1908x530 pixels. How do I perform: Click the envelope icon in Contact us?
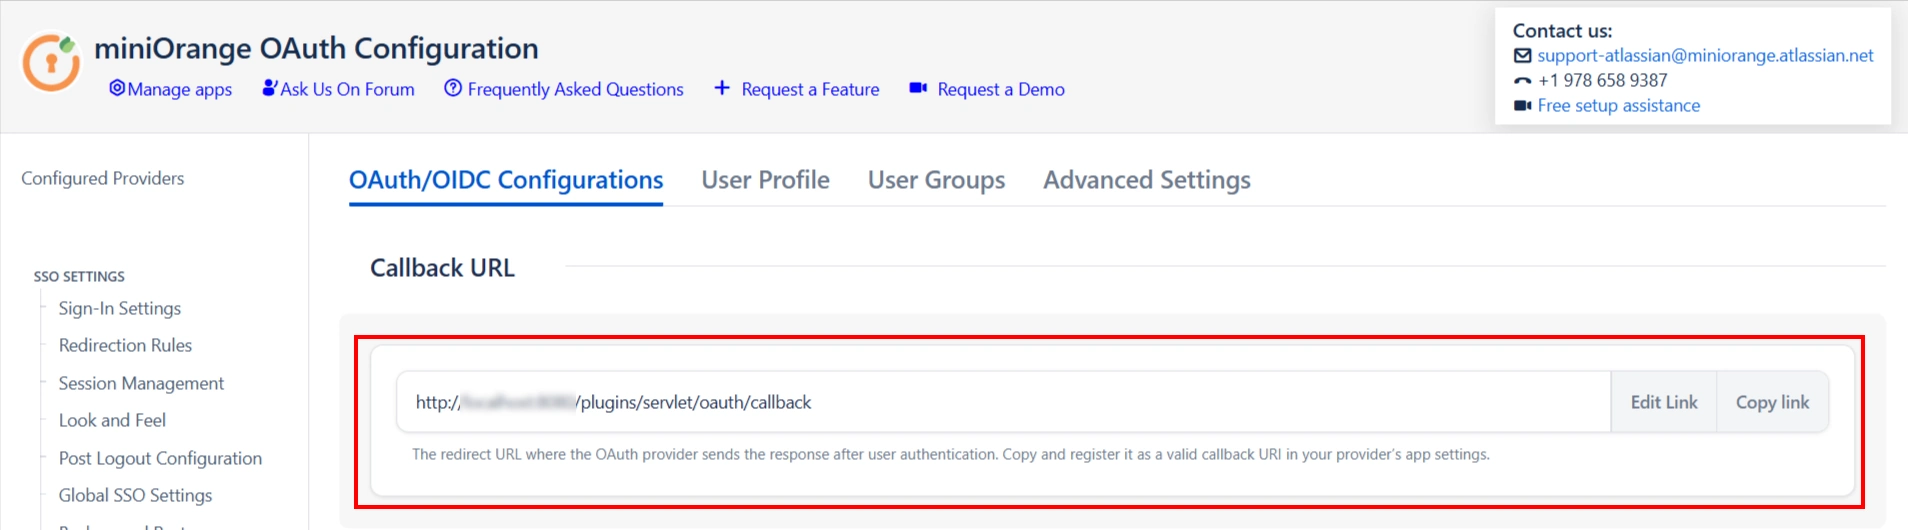coord(1522,56)
